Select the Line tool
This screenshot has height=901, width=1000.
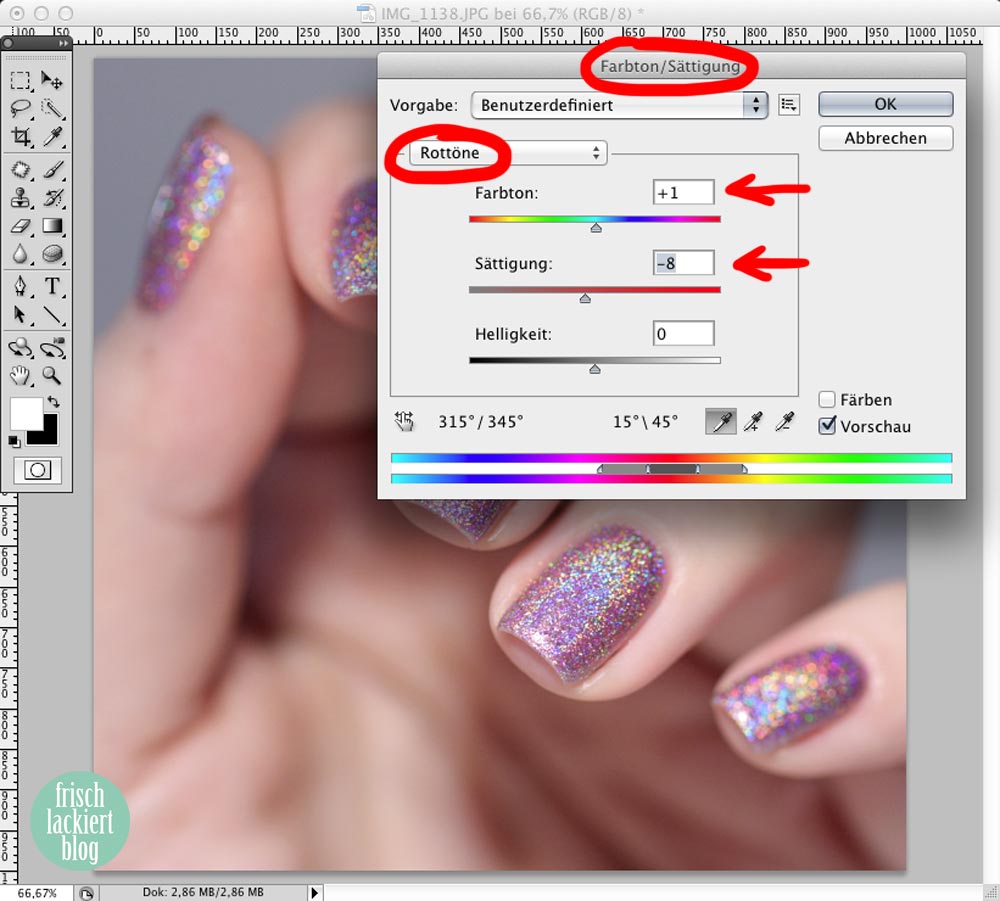coord(52,314)
